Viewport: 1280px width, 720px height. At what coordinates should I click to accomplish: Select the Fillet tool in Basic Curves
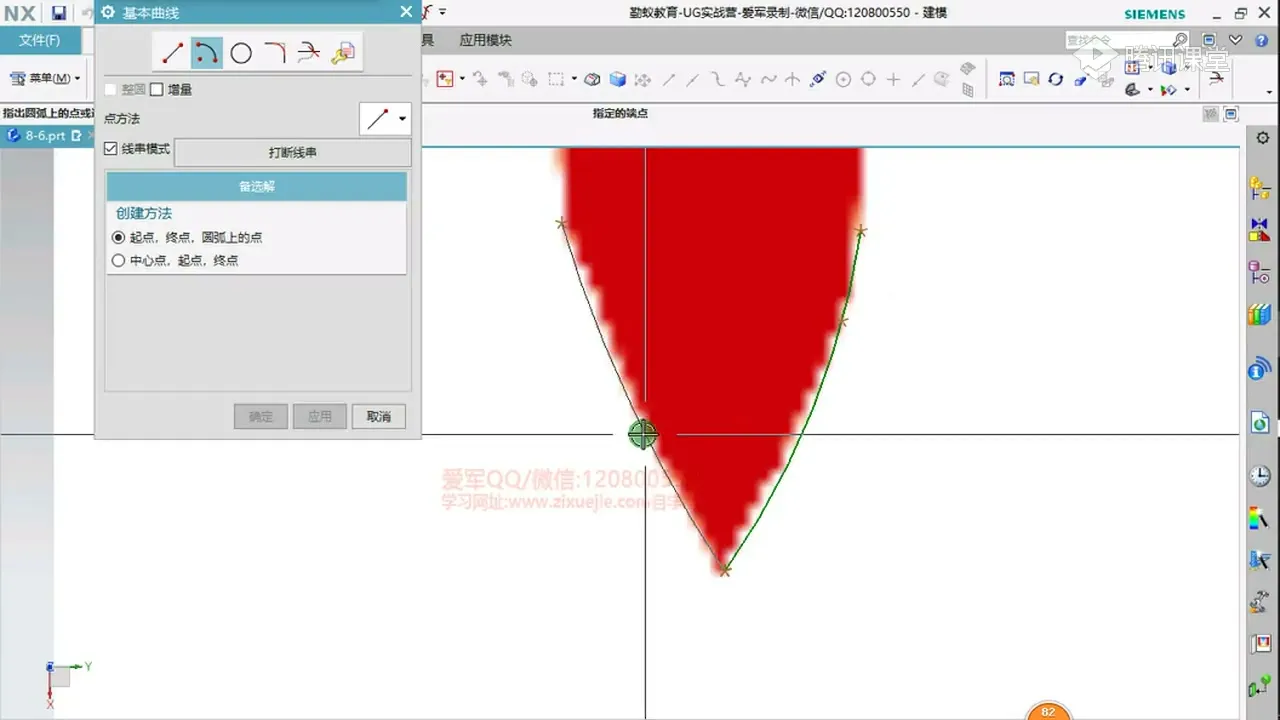click(275, 53)
